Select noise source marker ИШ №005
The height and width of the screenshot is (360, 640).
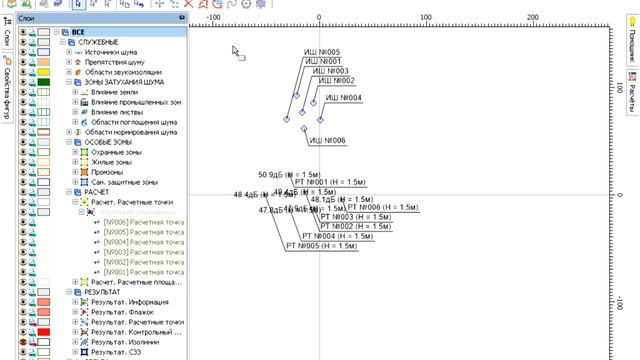pyautogui.click(x=287, y=119)
